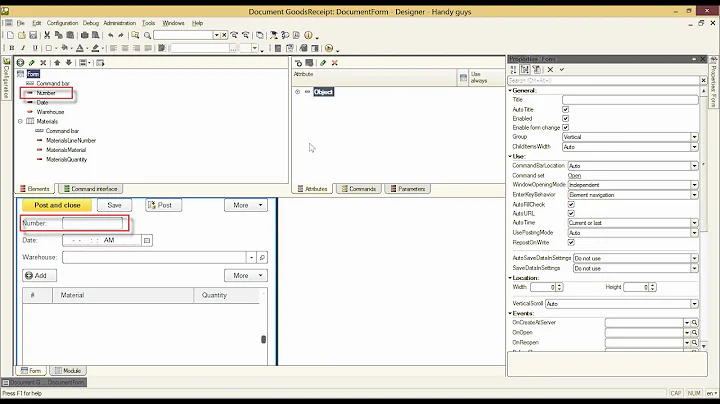Click the Open file folder icon
Viewport: 720px width, 404px height.
coord(22,35)
